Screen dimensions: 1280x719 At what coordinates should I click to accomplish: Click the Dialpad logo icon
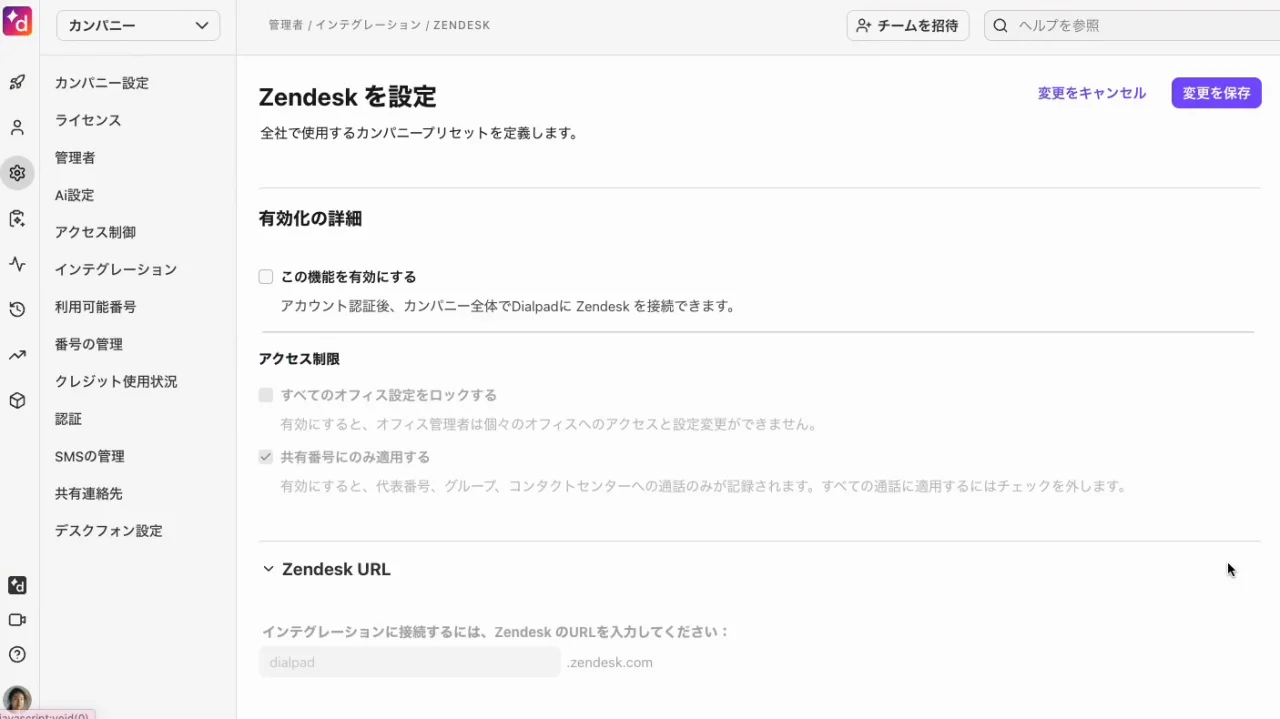tap(17, 21)
